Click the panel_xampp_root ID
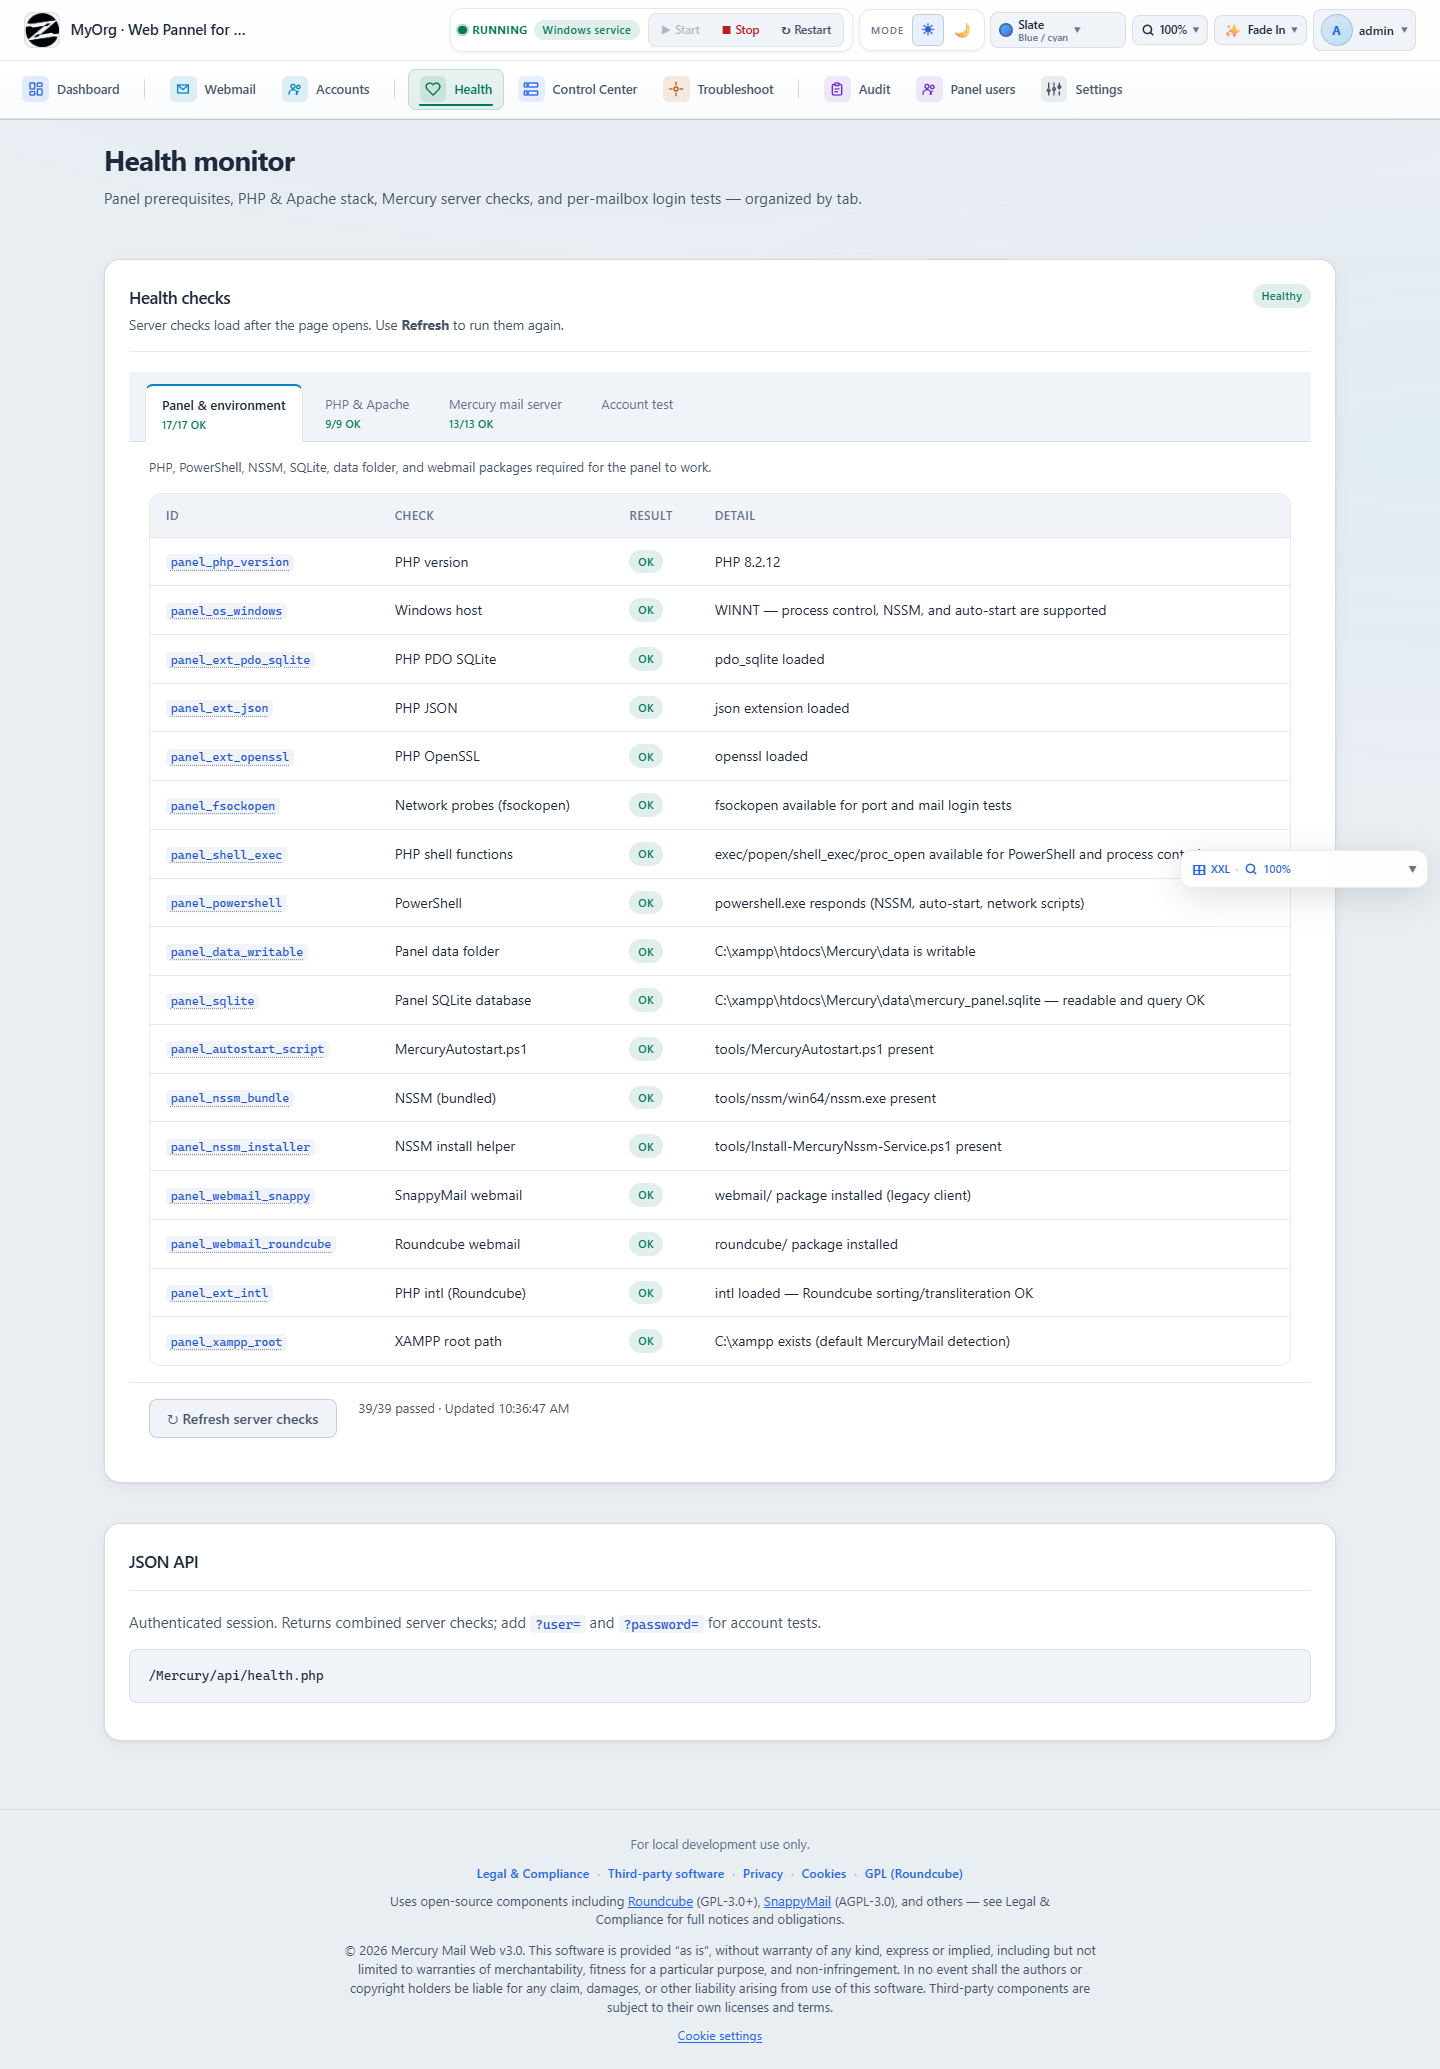Viewport: 1440px width, 2069px height. pyautogui.click(x=226, y=1342)
